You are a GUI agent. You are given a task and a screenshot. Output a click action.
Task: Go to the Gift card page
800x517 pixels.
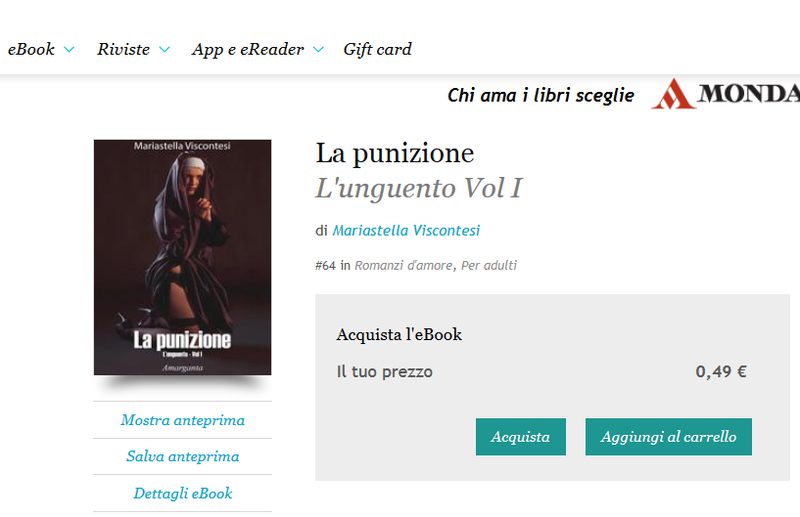click(377, 49)
